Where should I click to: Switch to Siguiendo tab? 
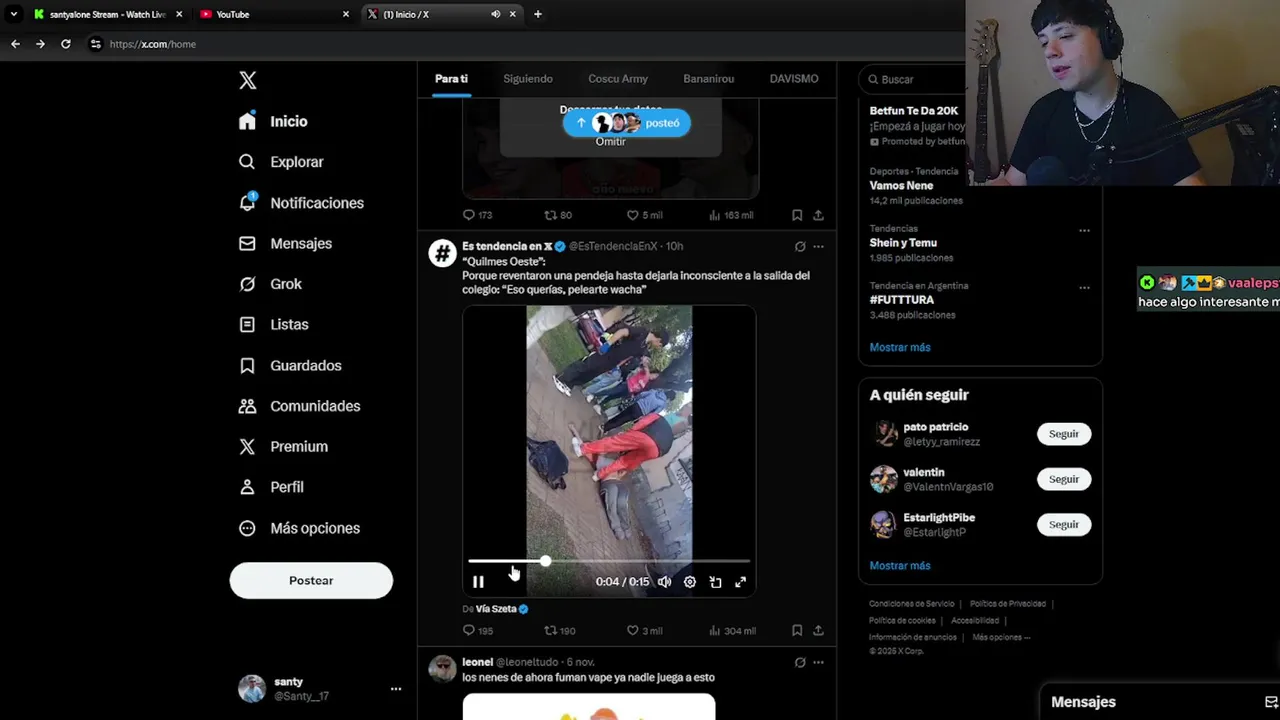coord(528,79)
